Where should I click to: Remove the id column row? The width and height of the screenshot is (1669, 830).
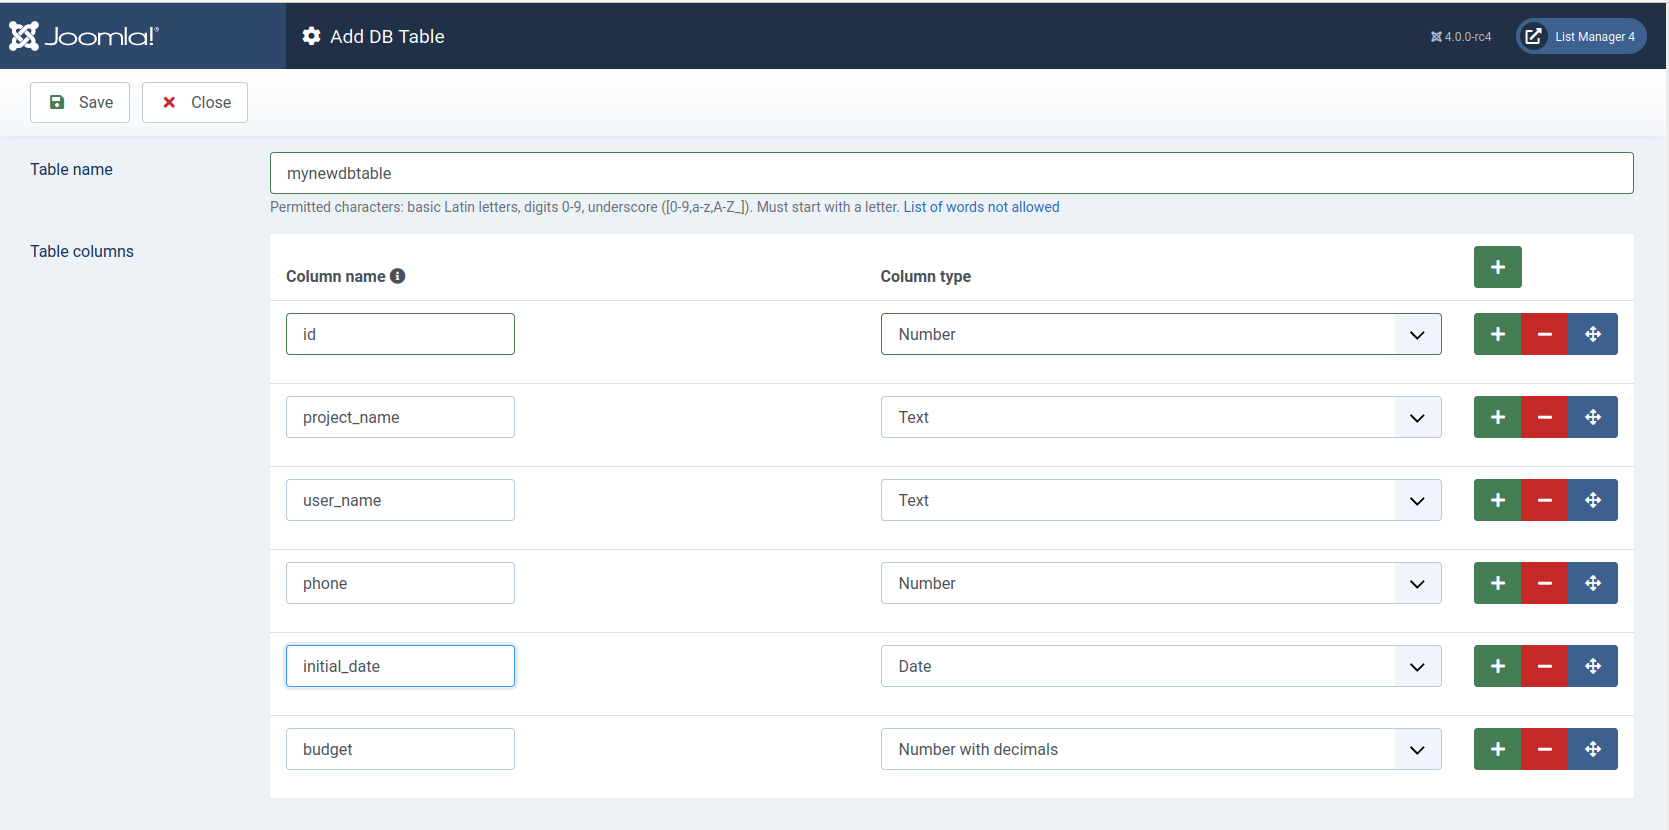(x=1545, y=334)
